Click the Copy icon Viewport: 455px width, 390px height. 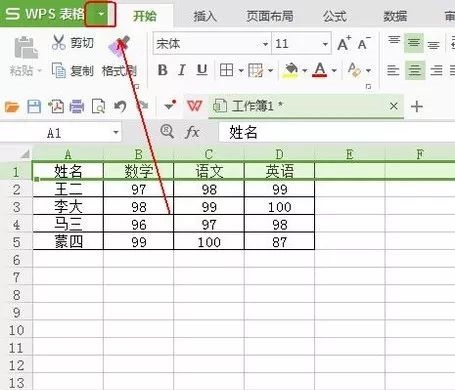[x=59, y=70]
